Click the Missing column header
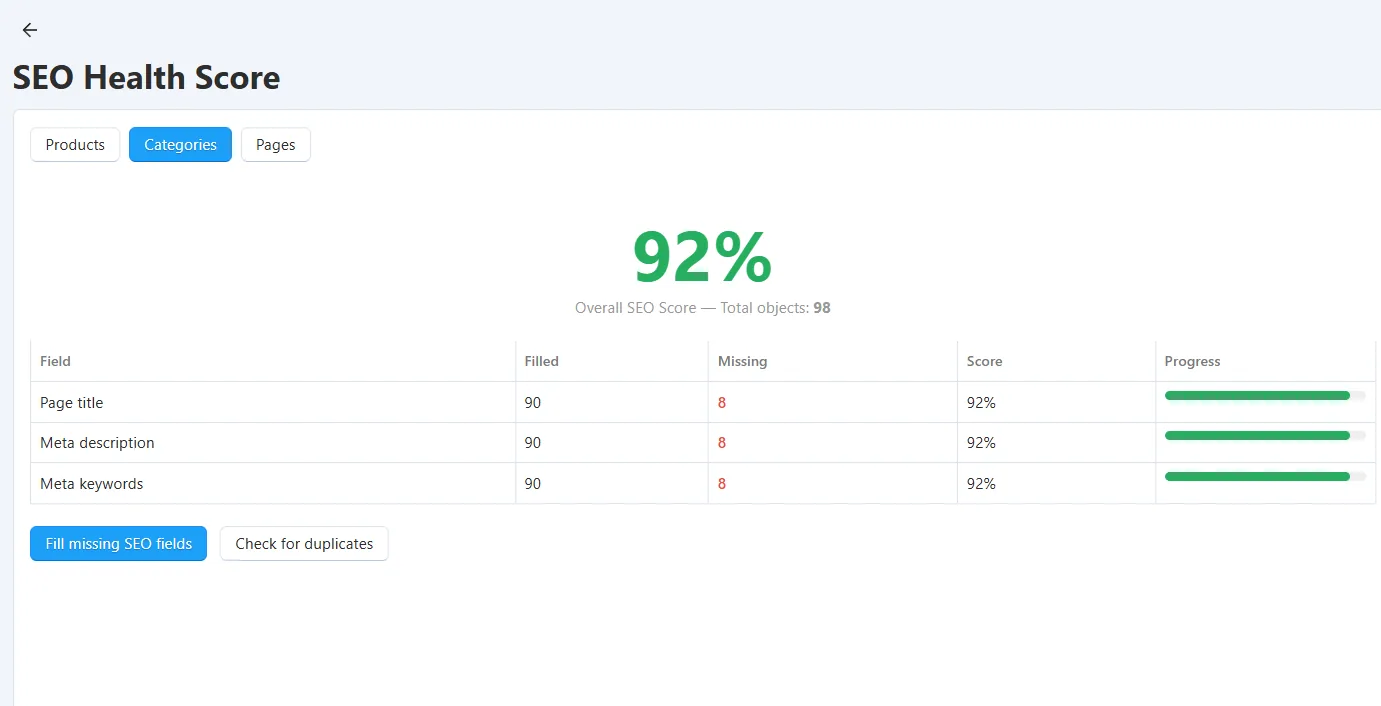 [743, 361]
